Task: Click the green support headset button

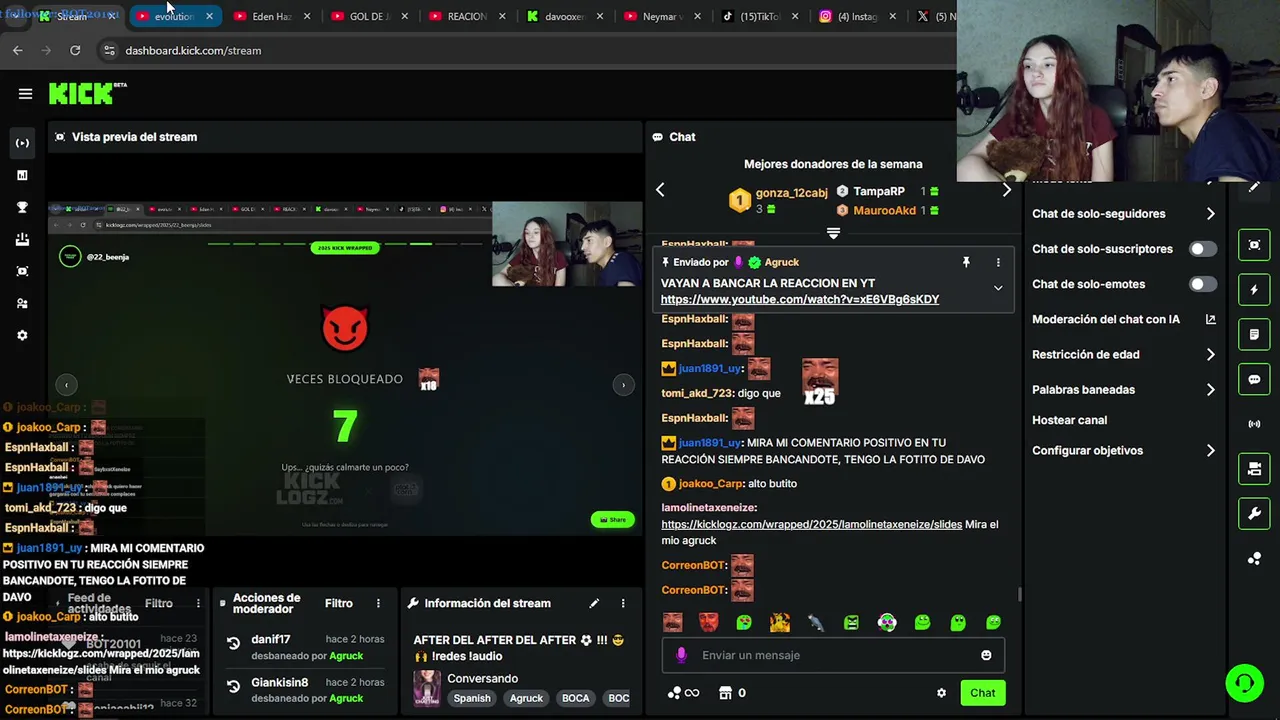Action: [x=1245, y=683]
